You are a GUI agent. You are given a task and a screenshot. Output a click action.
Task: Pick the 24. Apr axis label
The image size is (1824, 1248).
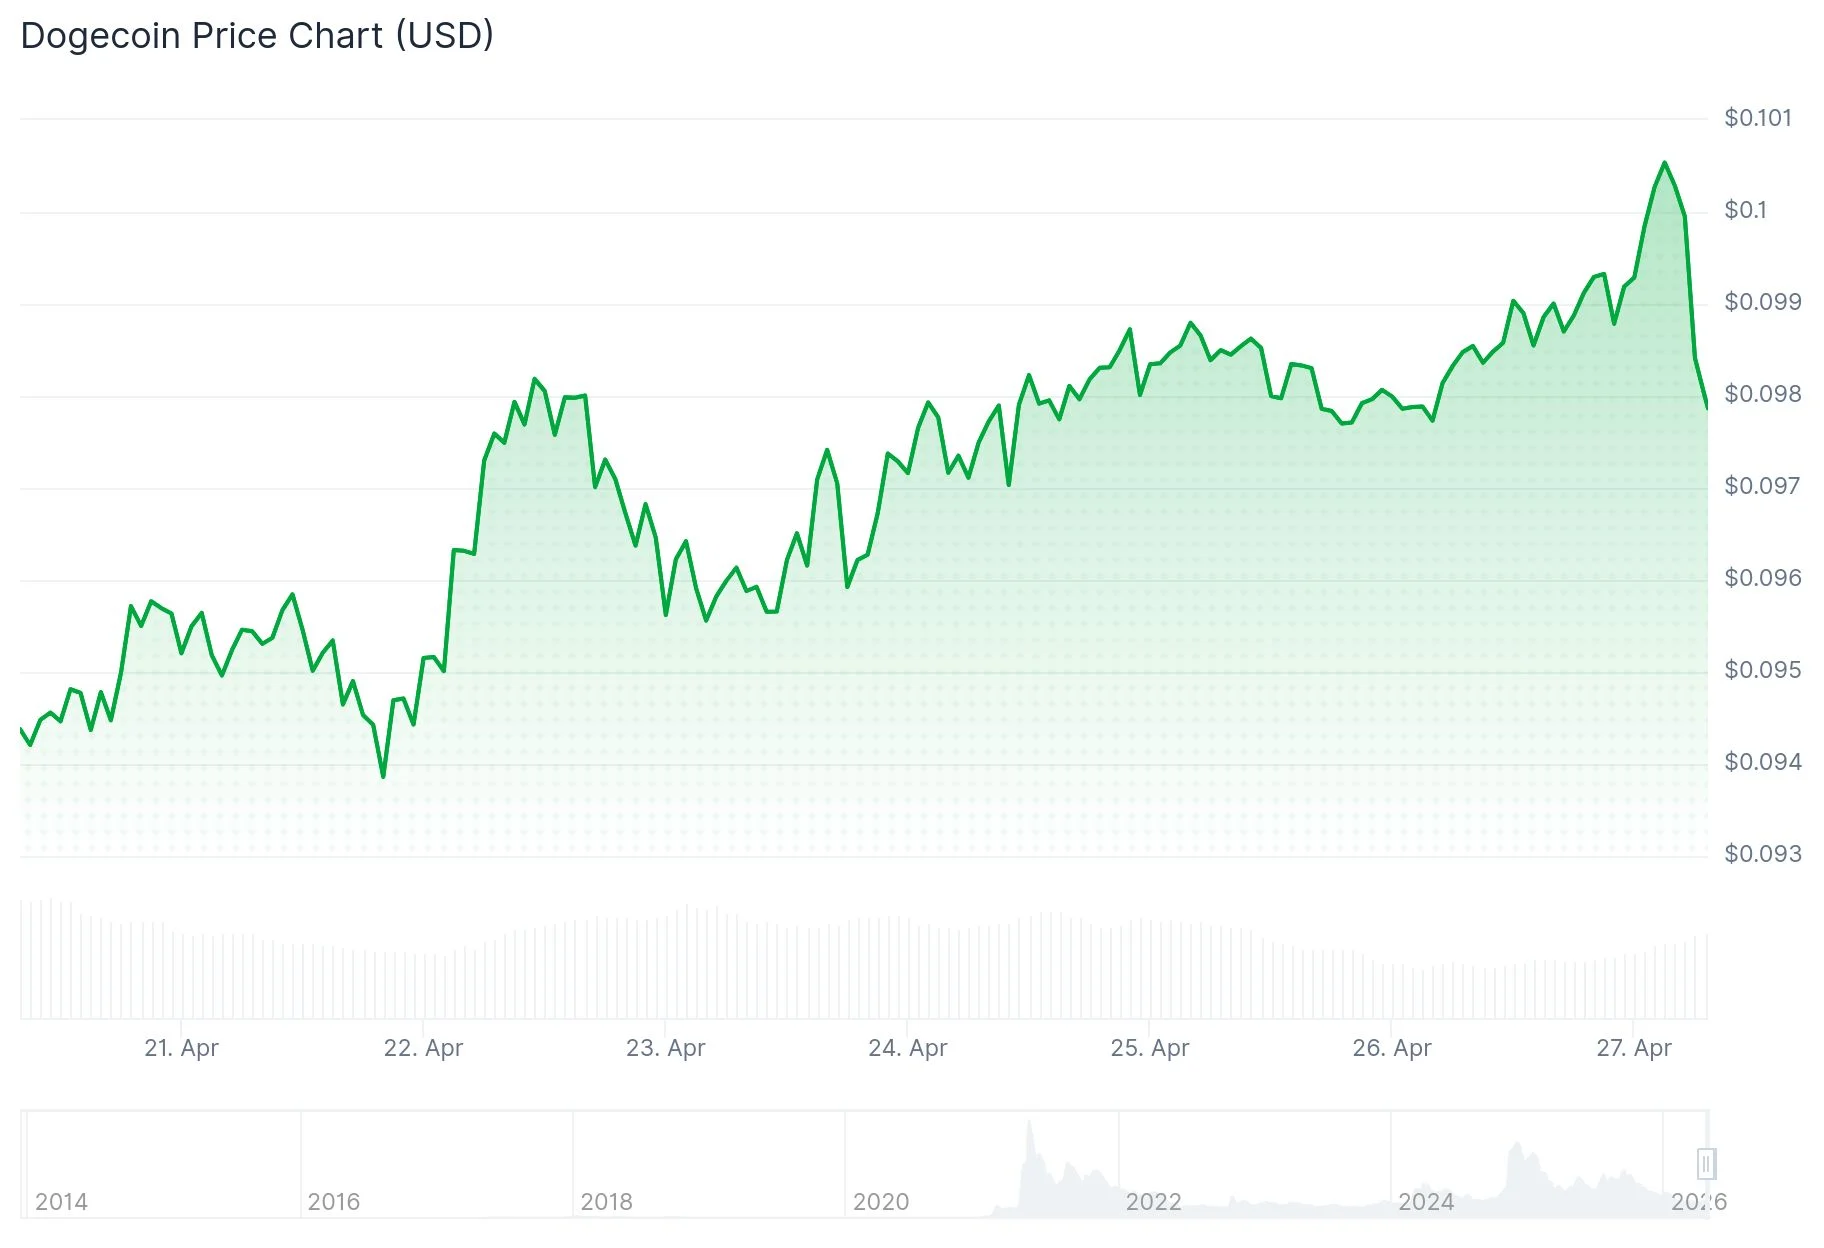click(x=907, y=1048)
